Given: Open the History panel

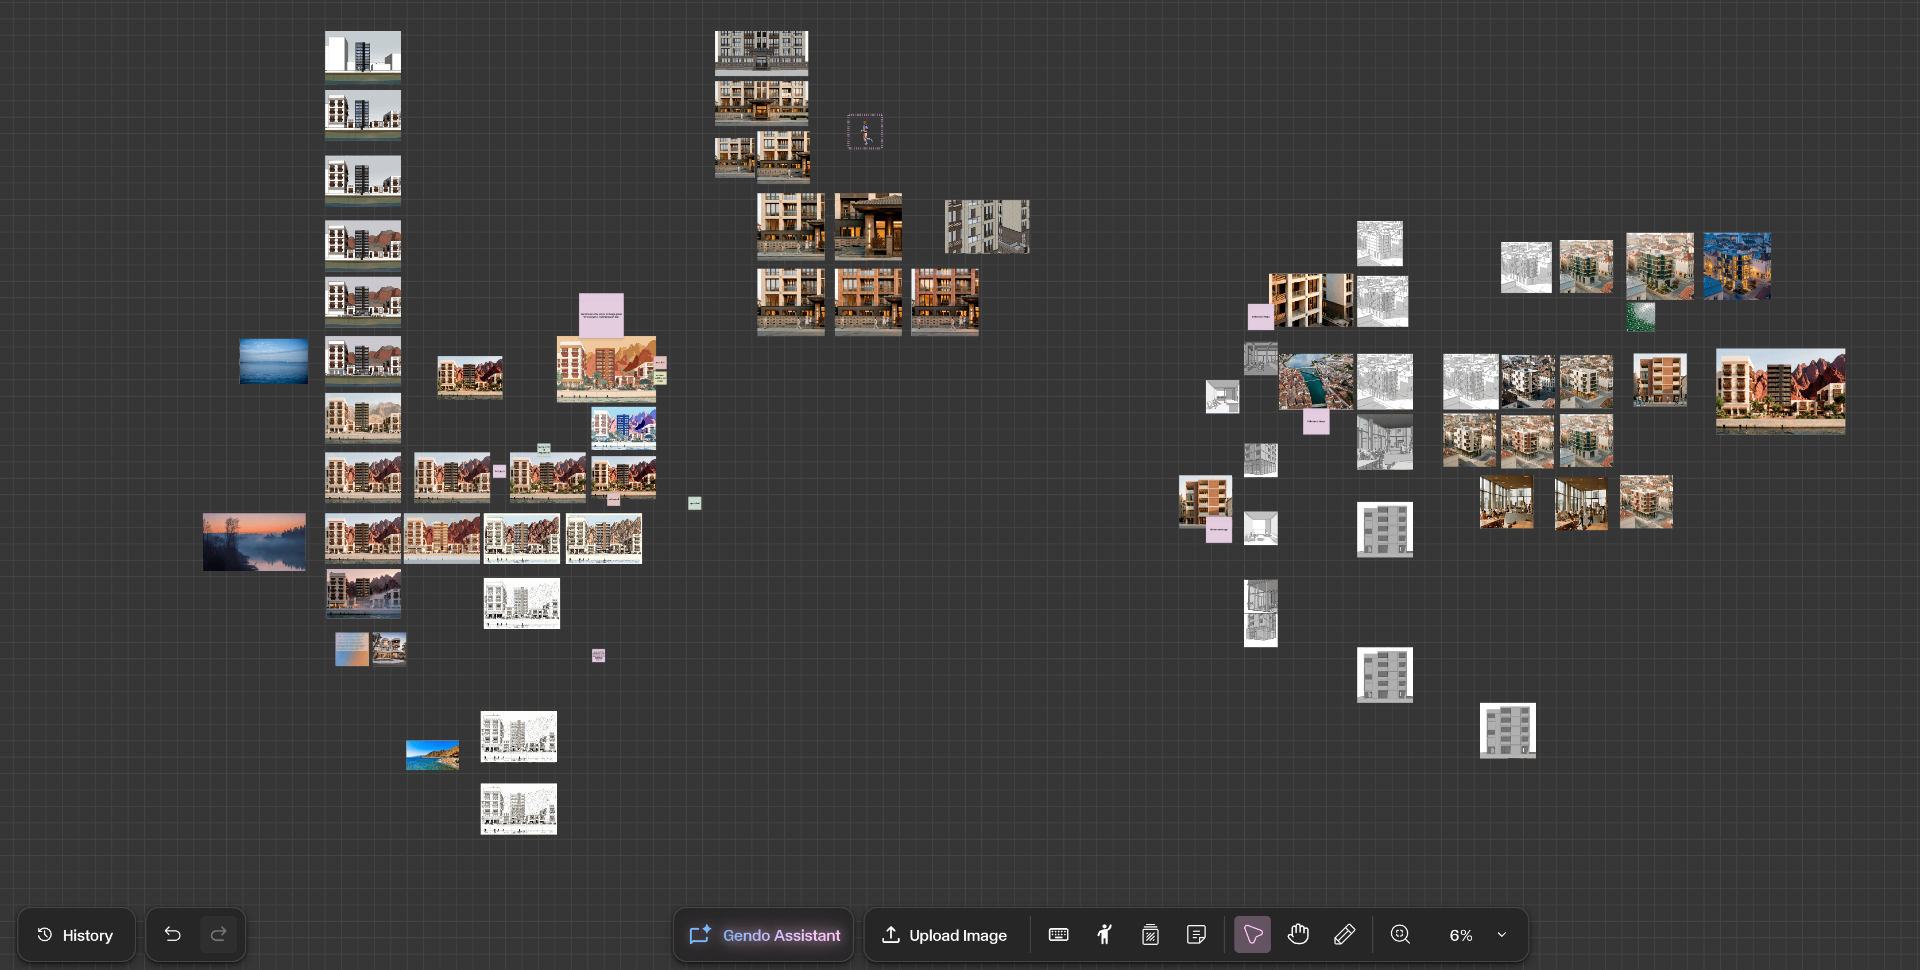Looking at the screenshot, I should 76,935.
